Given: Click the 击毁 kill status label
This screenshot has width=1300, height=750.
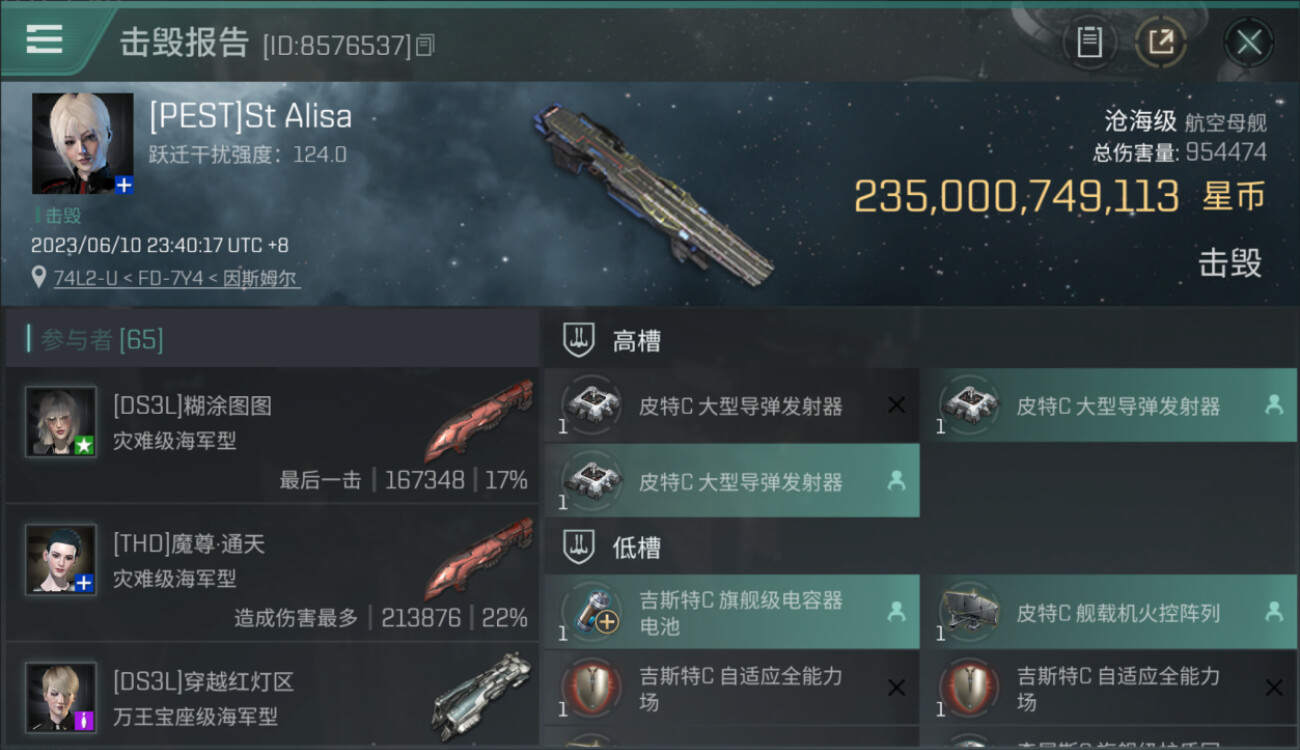Looking at the screenshot, I should 1230,263.
